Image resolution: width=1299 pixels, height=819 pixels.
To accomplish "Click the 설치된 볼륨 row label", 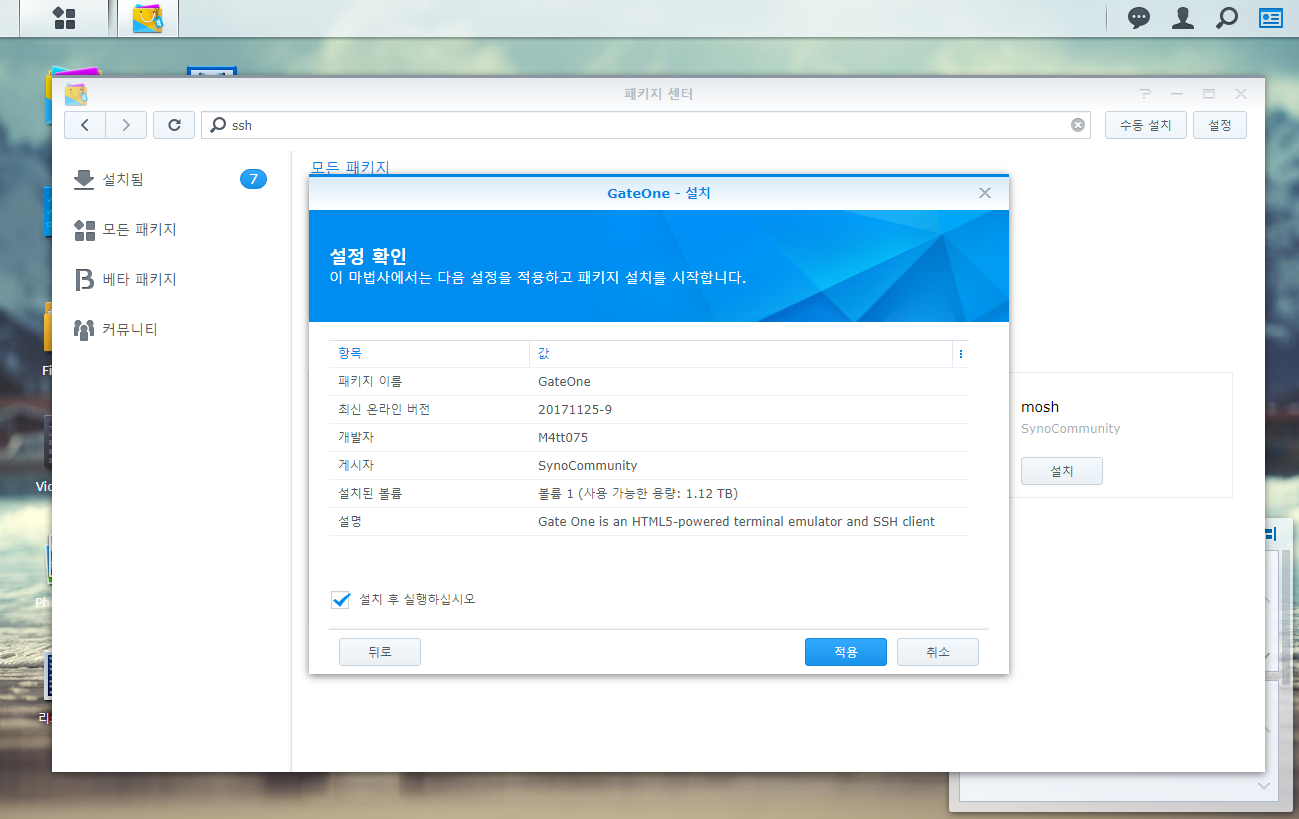I will click(370, 494).
